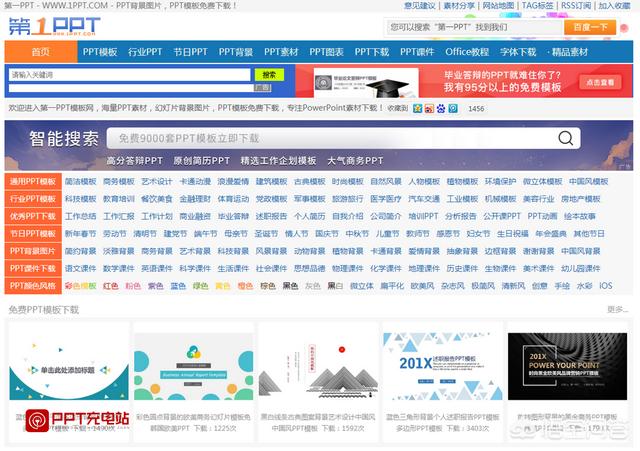The width and height of the screenshot is (640, 451).
Task: Open the Office教程 menu item
Action: [467, 52]
